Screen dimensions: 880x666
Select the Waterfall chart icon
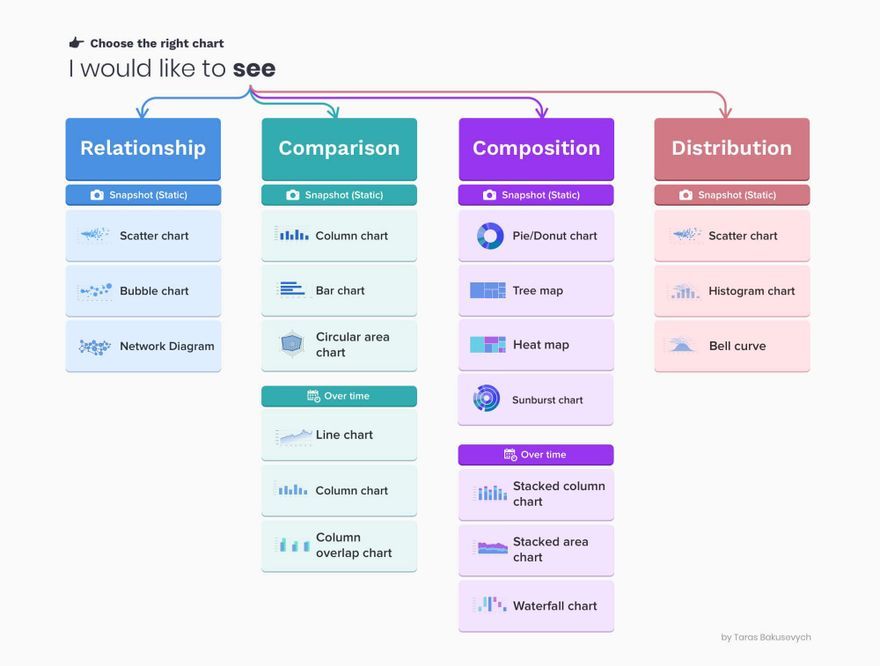click(x=490, y=604)
